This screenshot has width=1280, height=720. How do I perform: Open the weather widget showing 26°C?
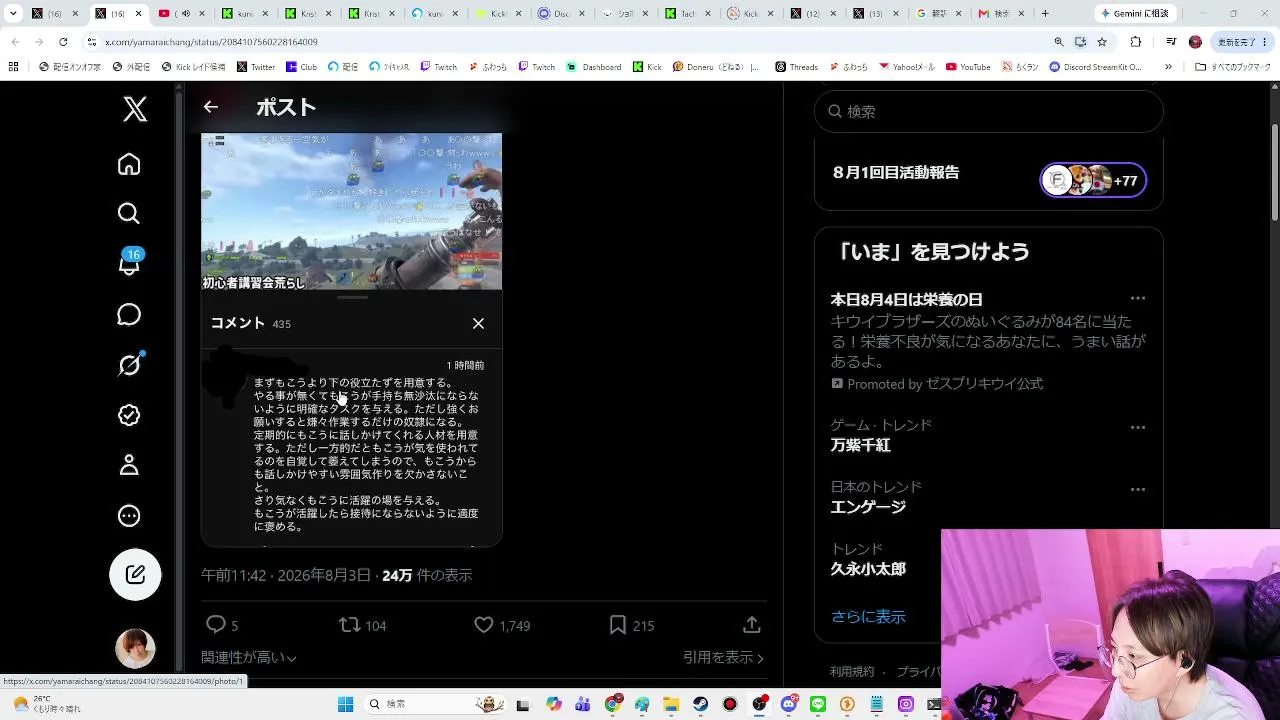click(46, 704)
